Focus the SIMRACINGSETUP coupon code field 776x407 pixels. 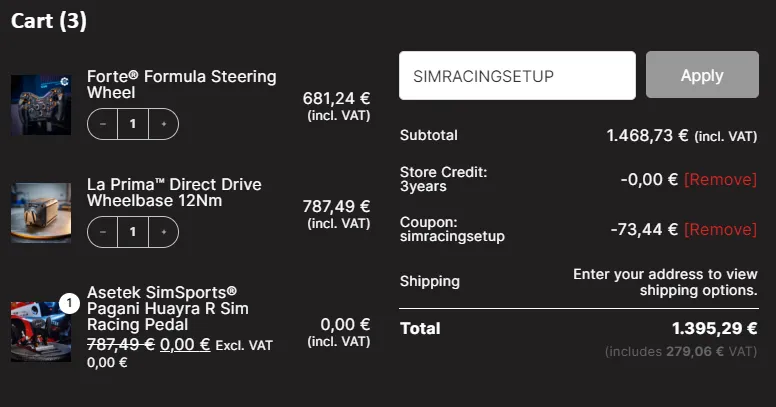tap(517, 76)
